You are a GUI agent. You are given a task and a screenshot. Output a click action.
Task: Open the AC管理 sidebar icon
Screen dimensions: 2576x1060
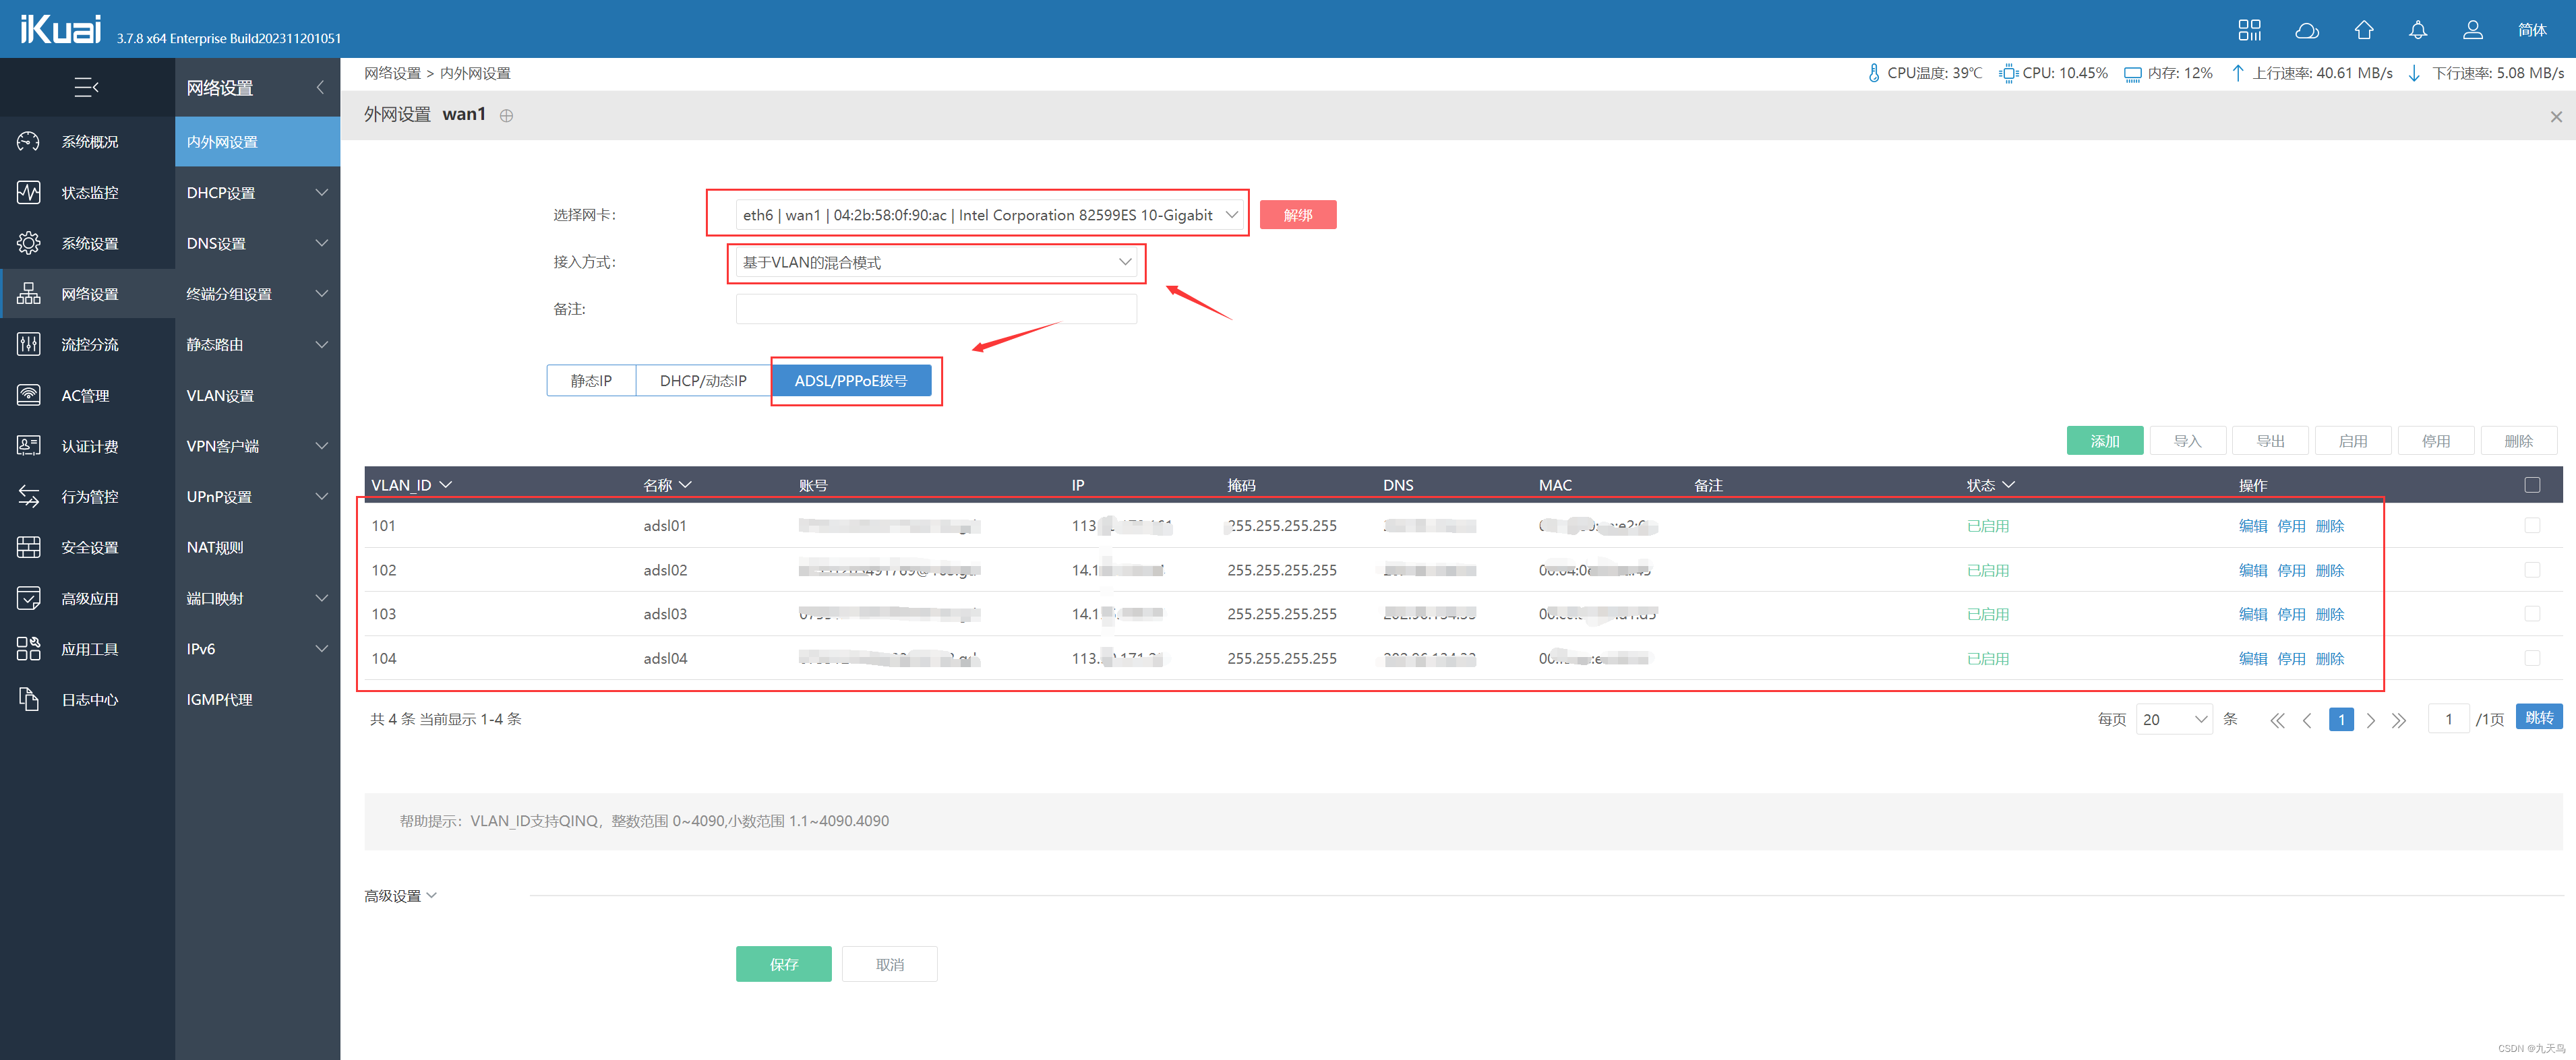click(29, 395)
